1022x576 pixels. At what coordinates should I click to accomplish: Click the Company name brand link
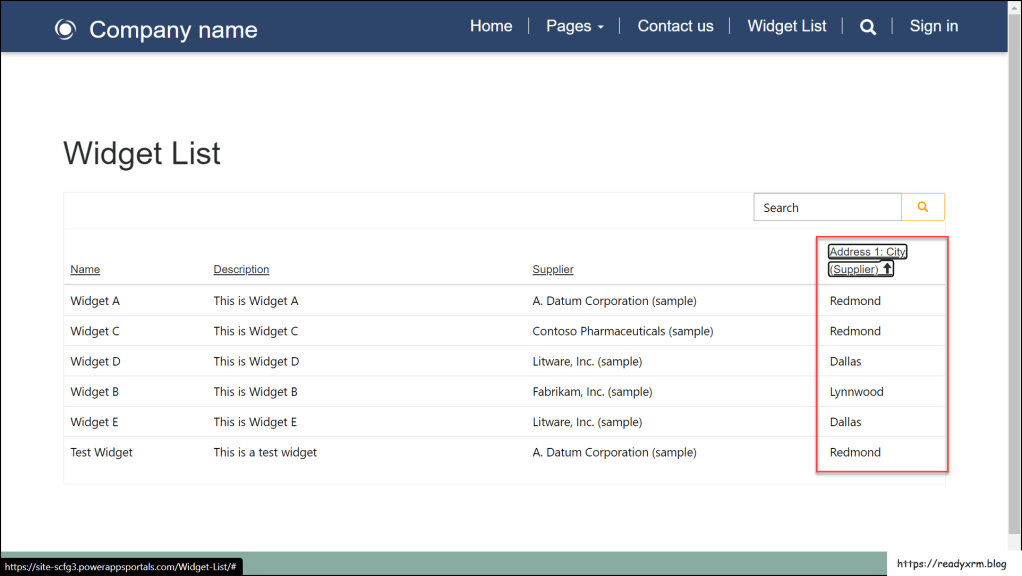(173, 30)
